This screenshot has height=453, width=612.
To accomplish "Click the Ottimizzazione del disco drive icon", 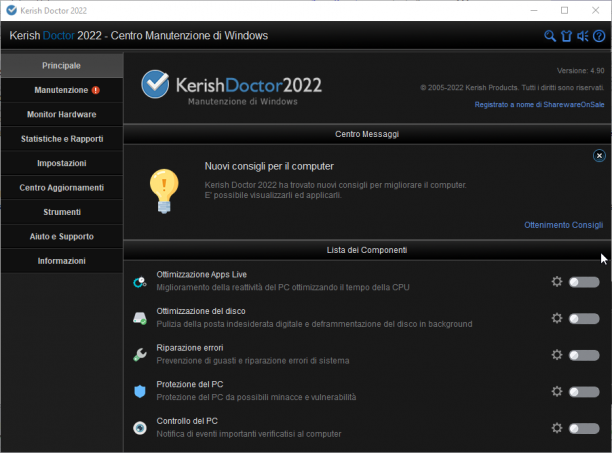I will point(140,318).
